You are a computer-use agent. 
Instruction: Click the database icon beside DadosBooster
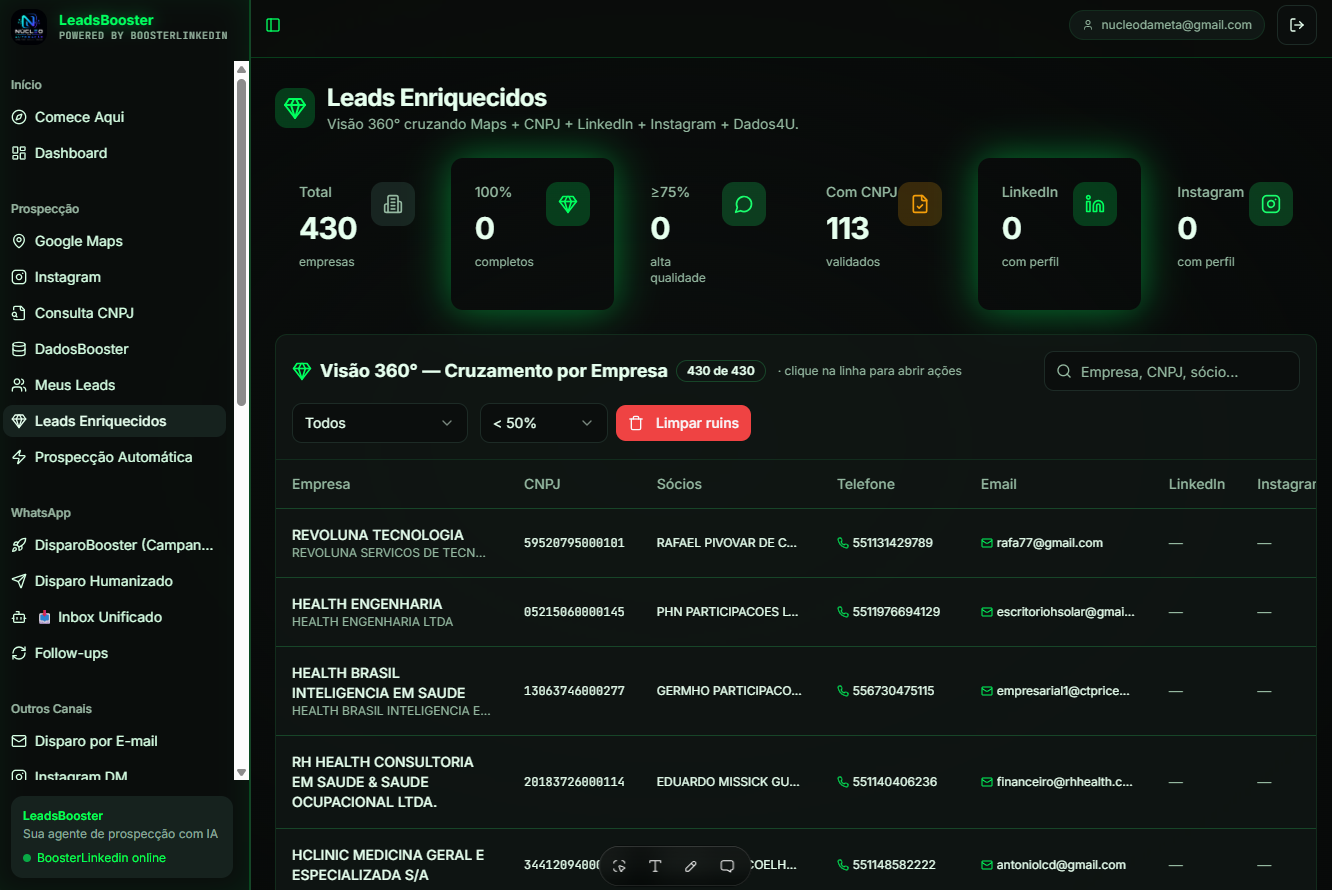click(18, 349)
